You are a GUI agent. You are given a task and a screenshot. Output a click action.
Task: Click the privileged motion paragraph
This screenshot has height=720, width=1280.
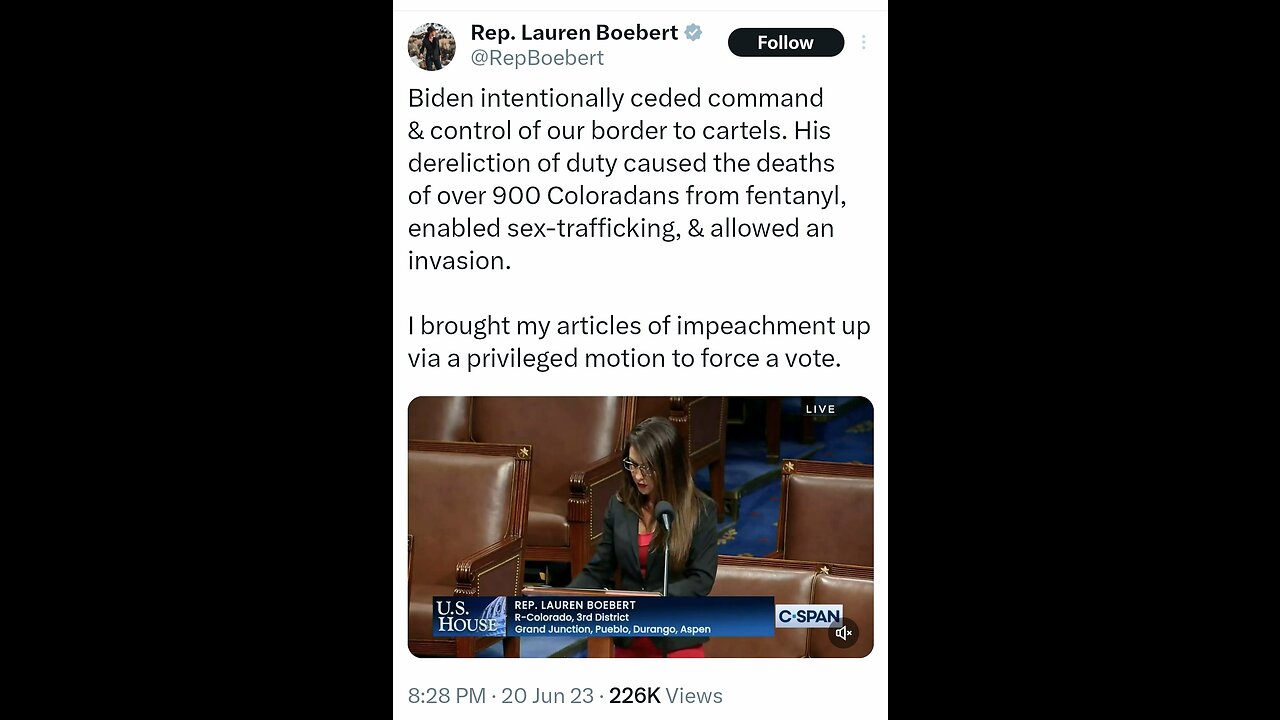click(639, 342)
